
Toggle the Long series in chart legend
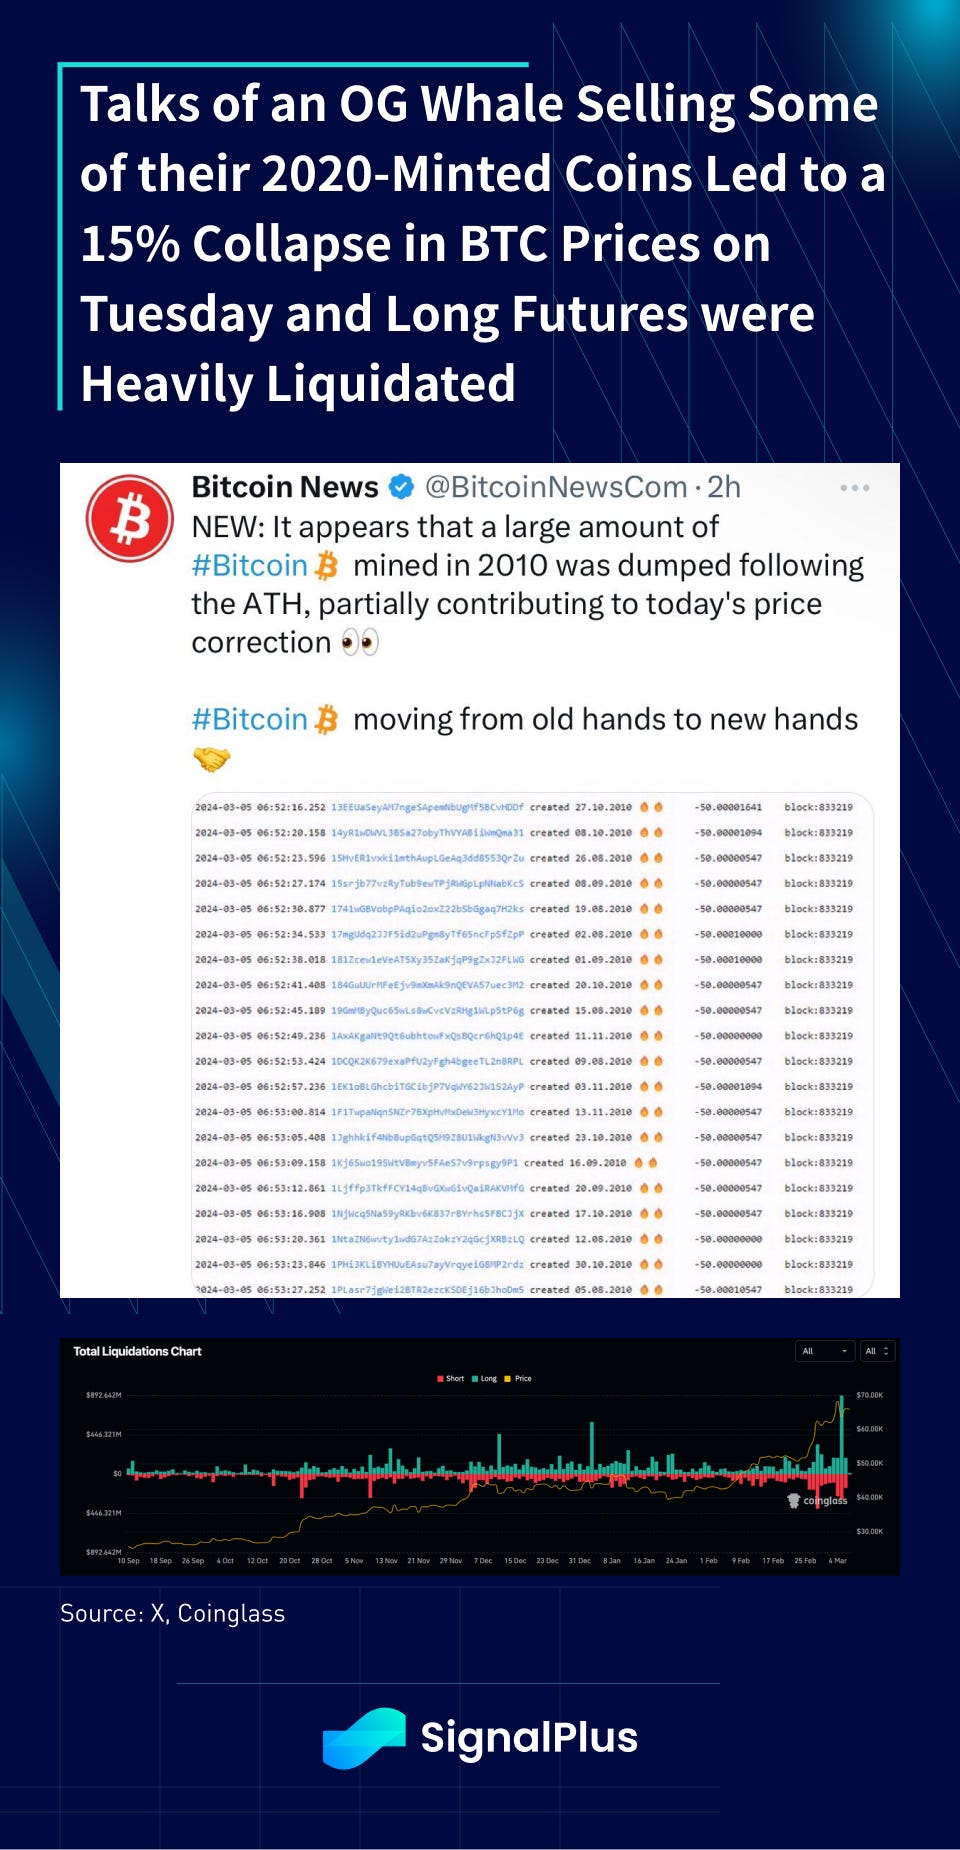pyautogui.click(x=485, y=1378)
